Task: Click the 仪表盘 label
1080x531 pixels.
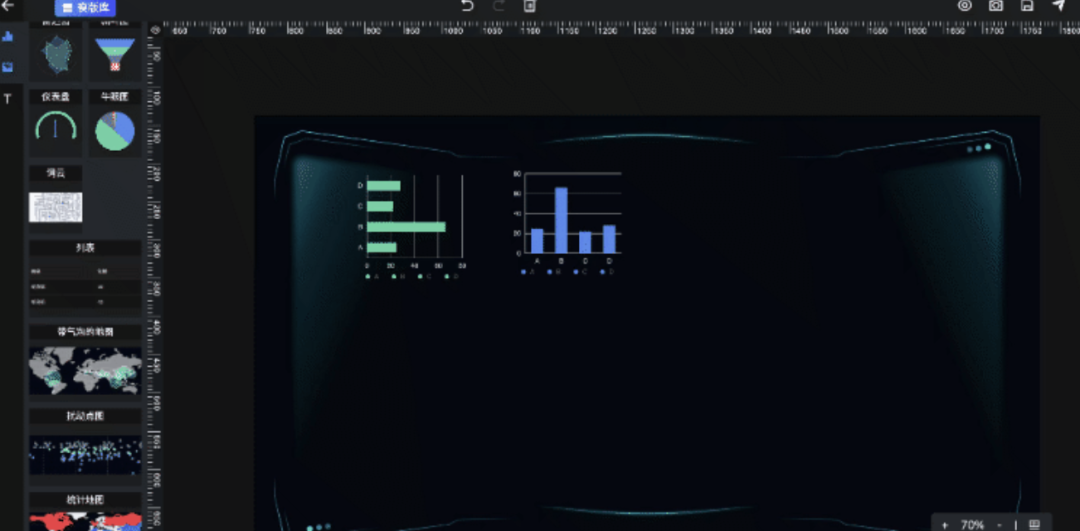Action: (55, 97)
